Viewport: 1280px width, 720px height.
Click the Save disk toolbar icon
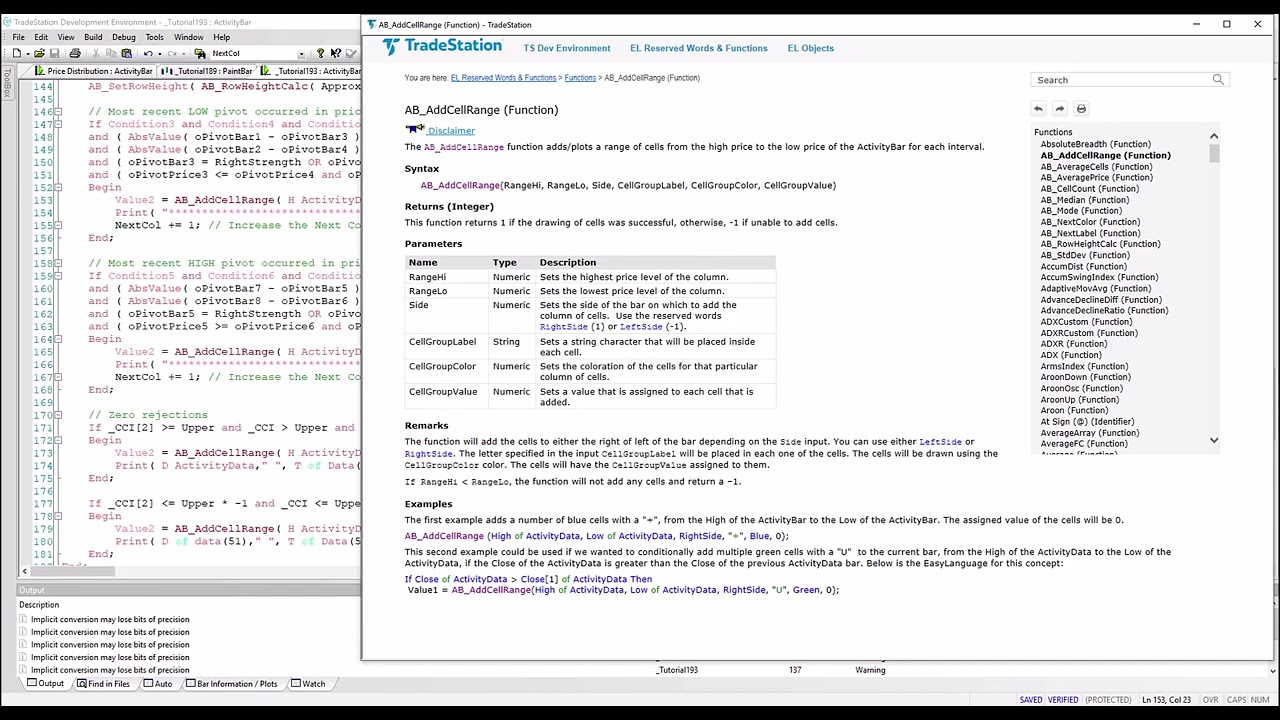tap(54, 53)
